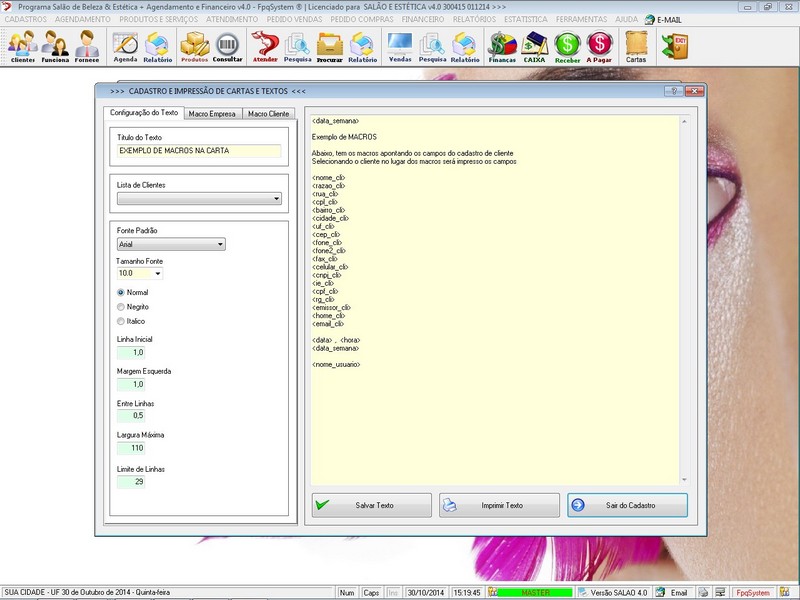
Task: Select the Normal font style radio
Action: tap(121, 292)
